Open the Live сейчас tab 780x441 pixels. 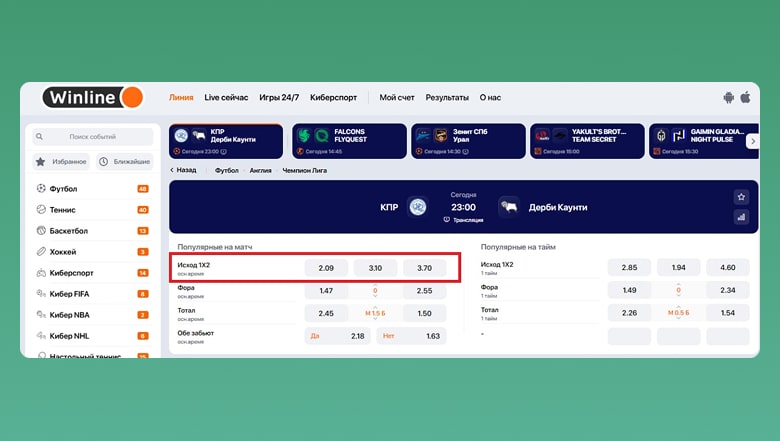(x=226, y=98)
